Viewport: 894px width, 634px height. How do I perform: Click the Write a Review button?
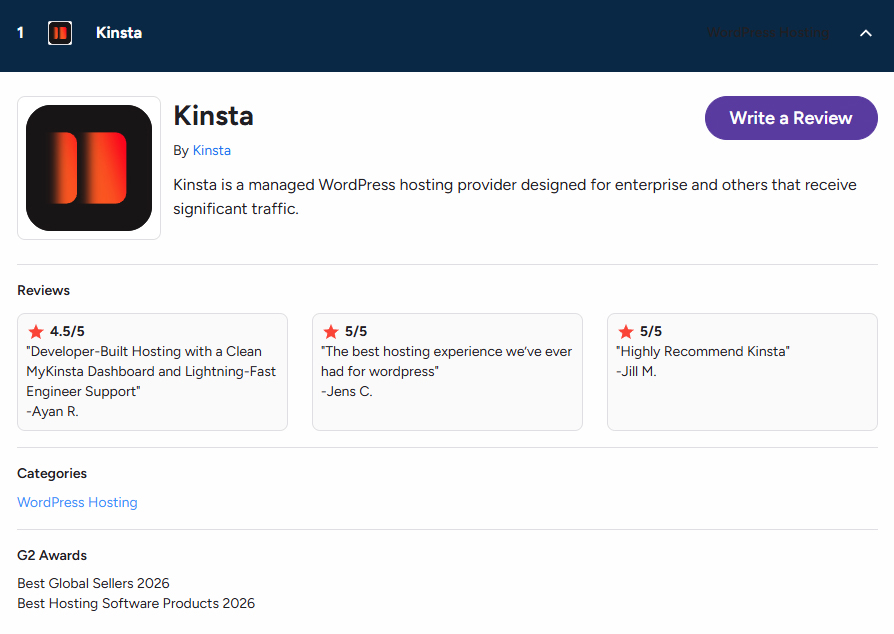(790, 118)
